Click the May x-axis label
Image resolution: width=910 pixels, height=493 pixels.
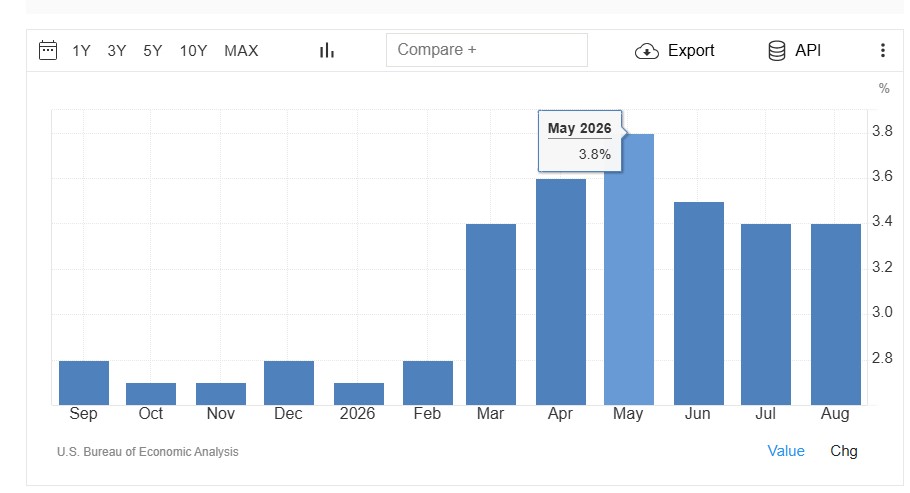point(628,414)
